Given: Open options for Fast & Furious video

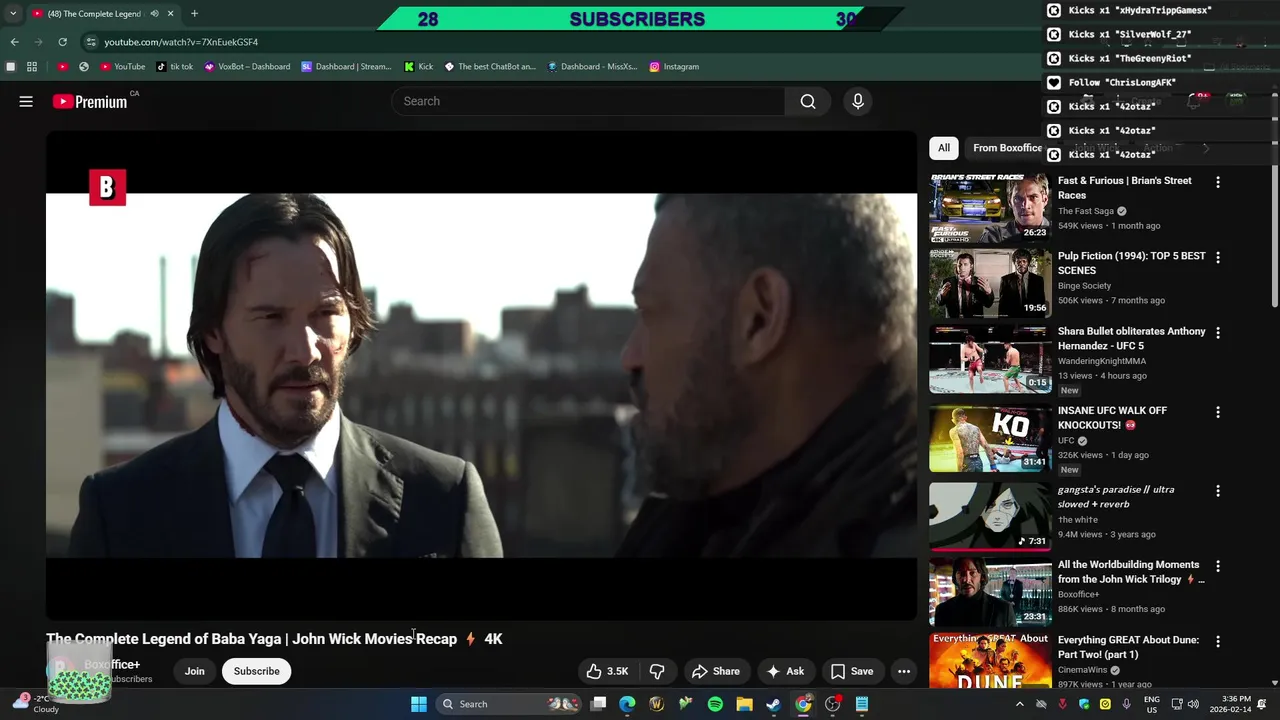Looking at the screenshot, I should pos(1218,182).
